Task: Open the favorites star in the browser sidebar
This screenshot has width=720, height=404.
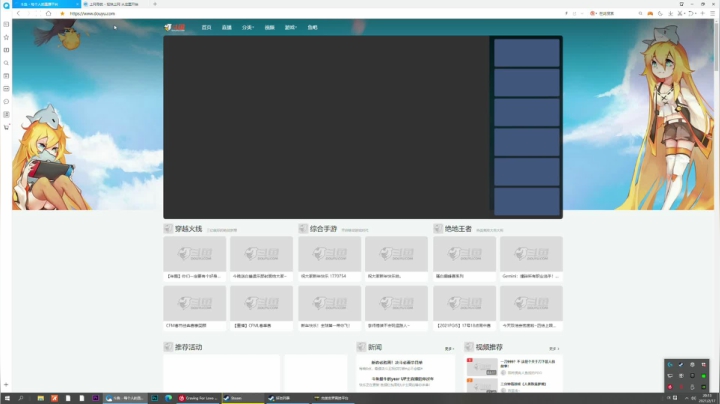Action: pyautogui.click(x=6, y=37)
